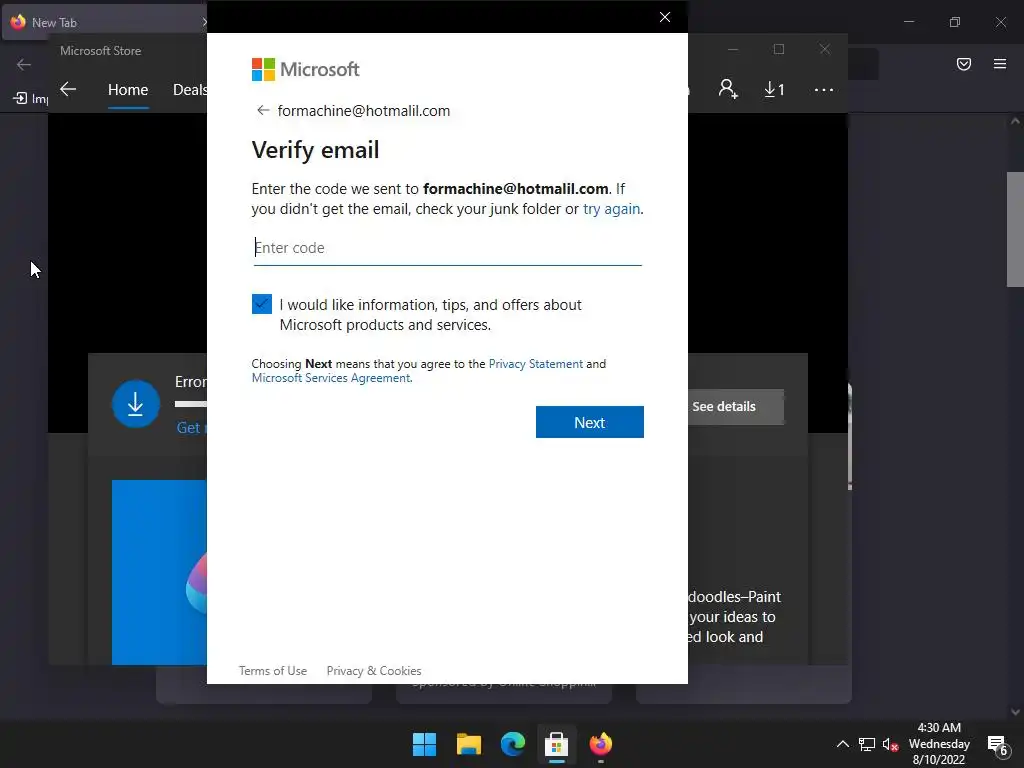The image size is (1024, 768).
Task: Click the try again link
Action: point(611,209)
